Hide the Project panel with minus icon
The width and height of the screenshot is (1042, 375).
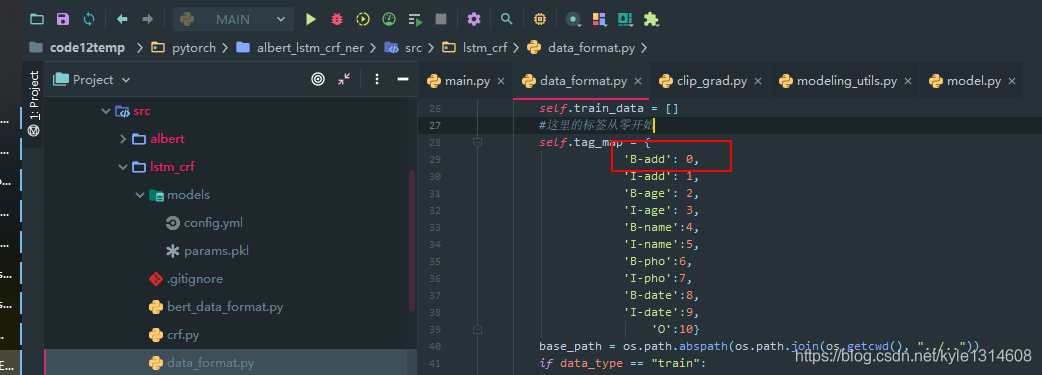point(402,80)
